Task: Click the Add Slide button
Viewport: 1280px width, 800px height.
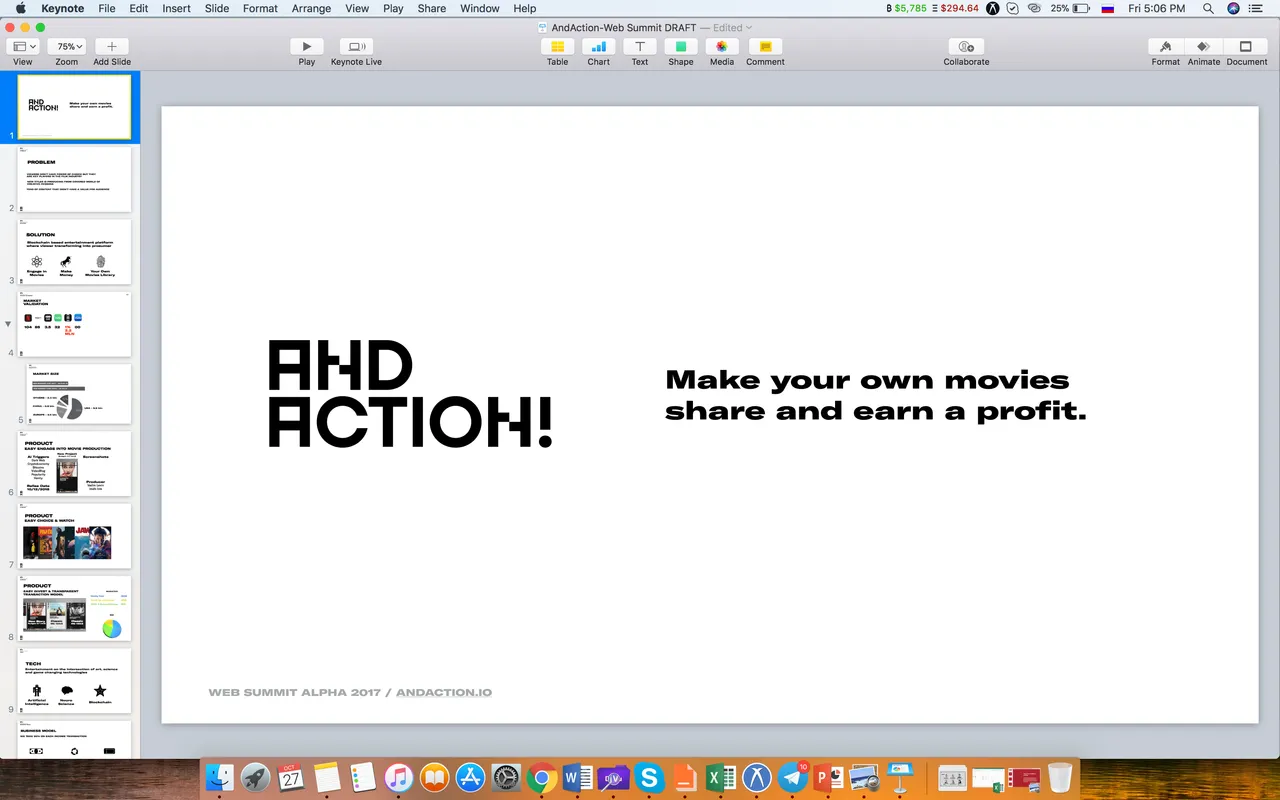Action: pyautogui.click(x=111, y=46)
